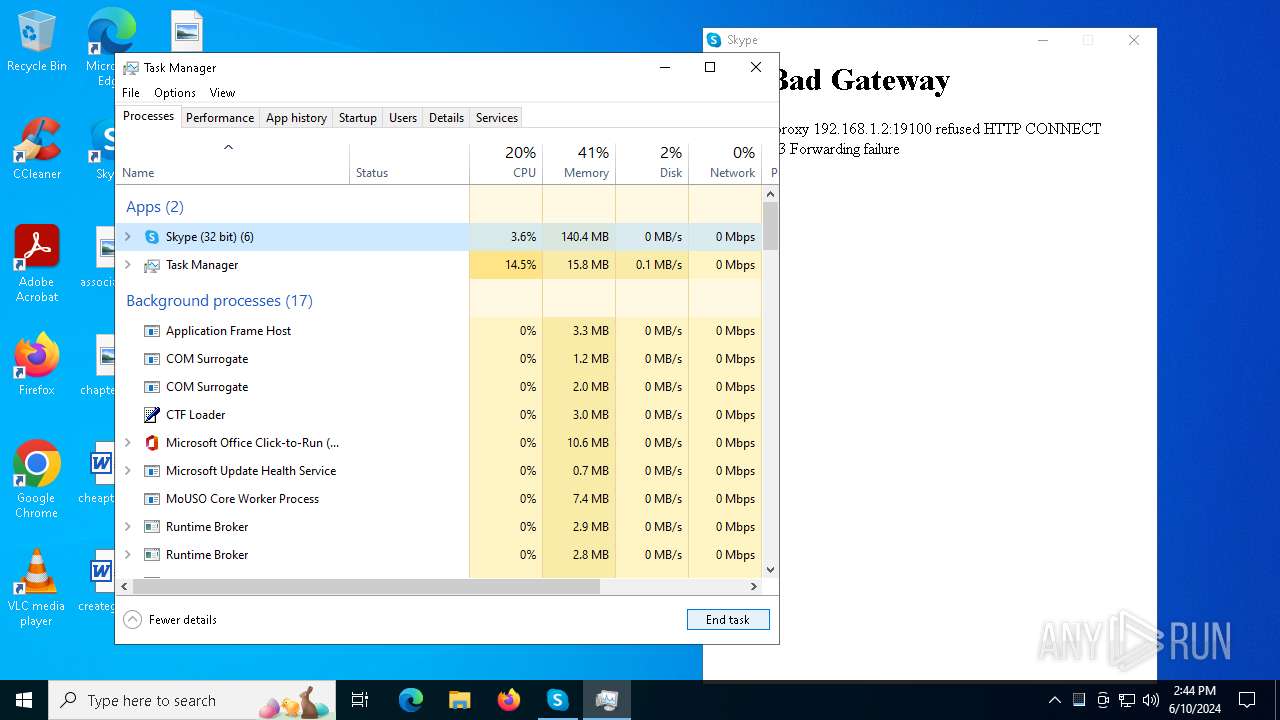Switch to the Performance tab
This screenshot has width=1280, height=720.
(x=220, y=118)
